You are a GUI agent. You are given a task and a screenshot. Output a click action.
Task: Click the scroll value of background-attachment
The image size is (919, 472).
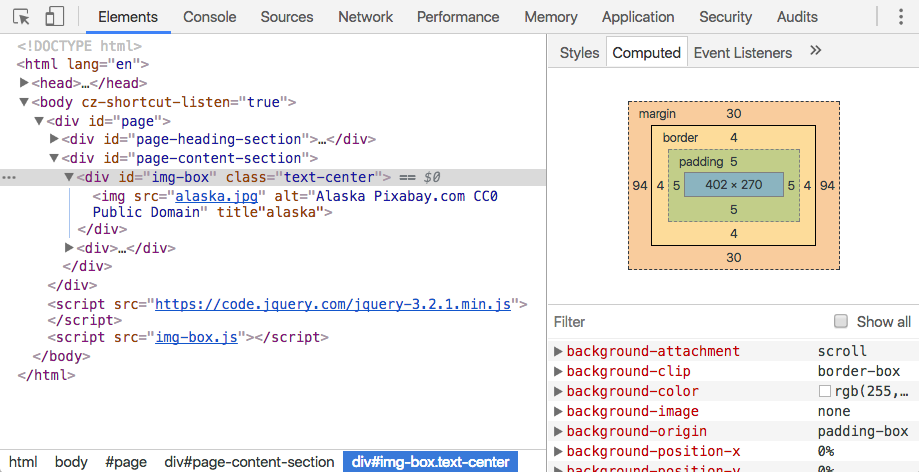tap(842, 351)
